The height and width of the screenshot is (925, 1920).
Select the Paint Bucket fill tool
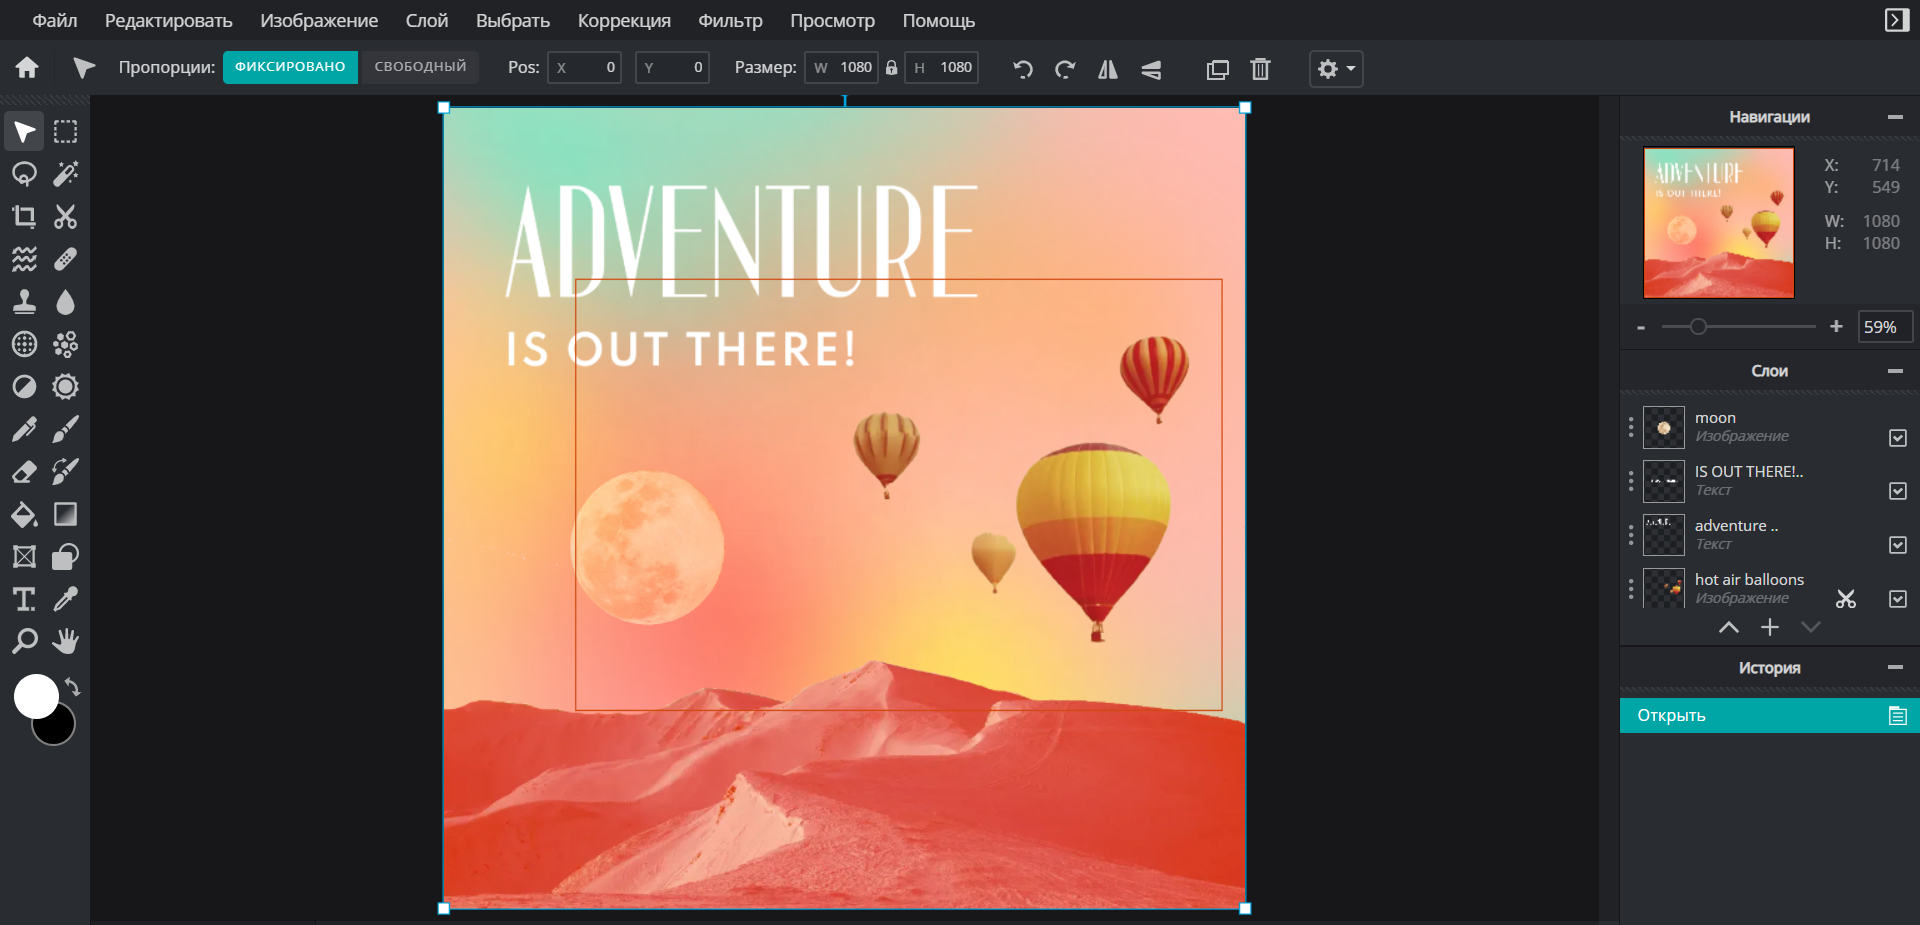click(x=24, y=514)
